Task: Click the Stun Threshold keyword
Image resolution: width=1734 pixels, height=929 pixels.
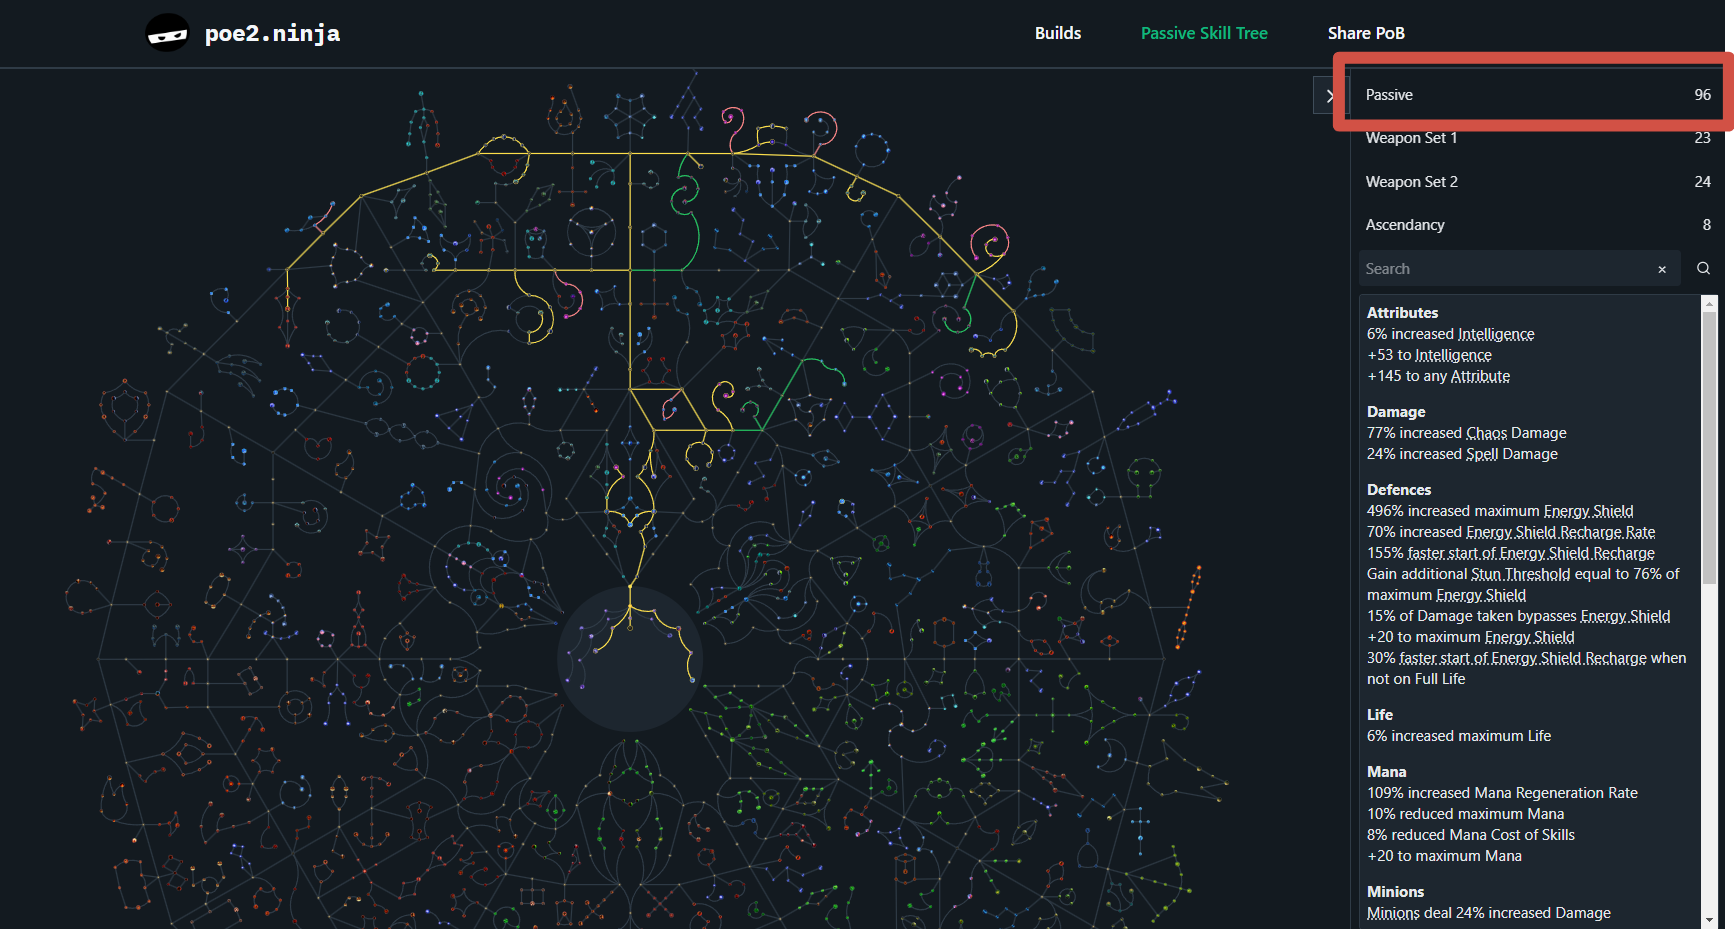Action: pyautogui.click(x=1520, y=574)
